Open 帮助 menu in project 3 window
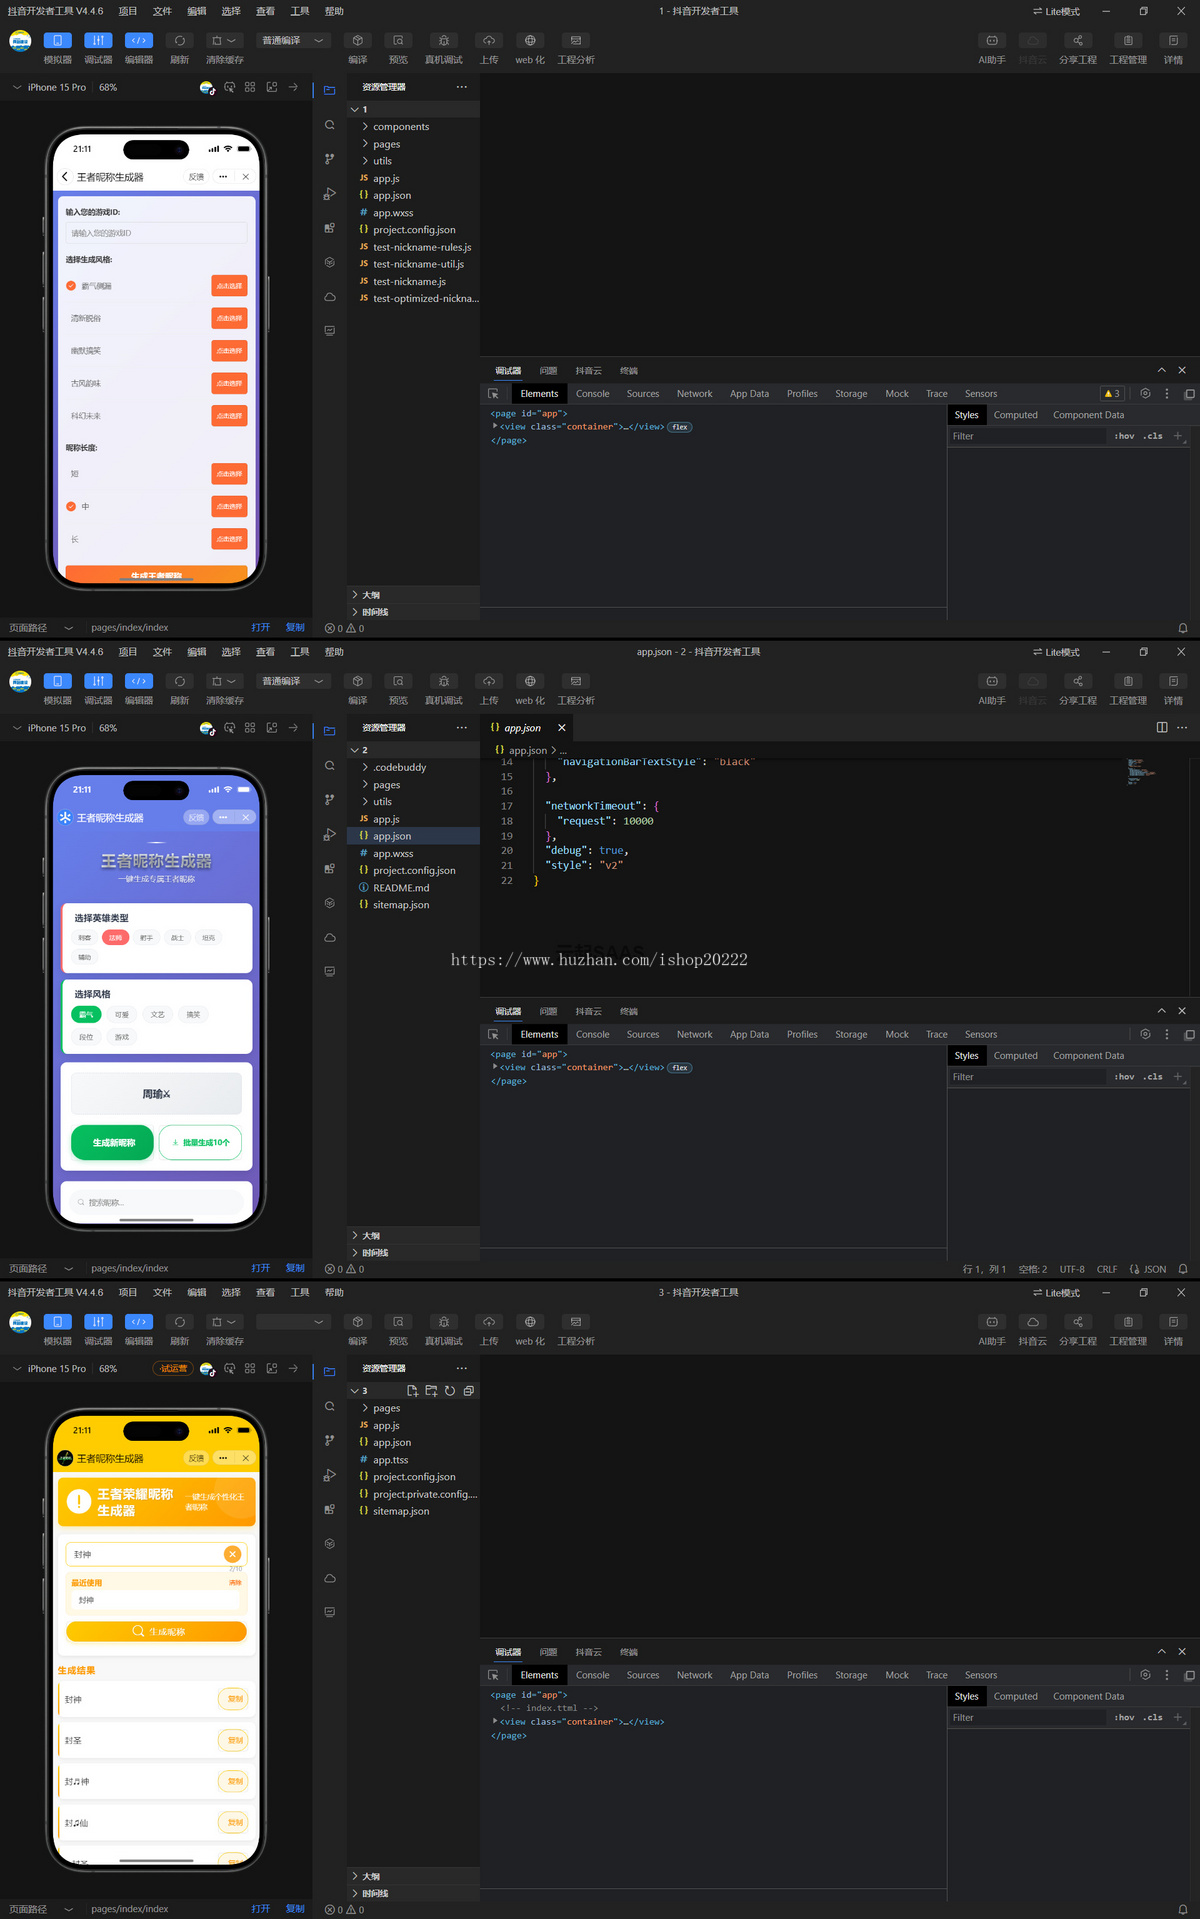Image resolution: width=1200 pixels, height=1919 pixels. point(334,1293)
